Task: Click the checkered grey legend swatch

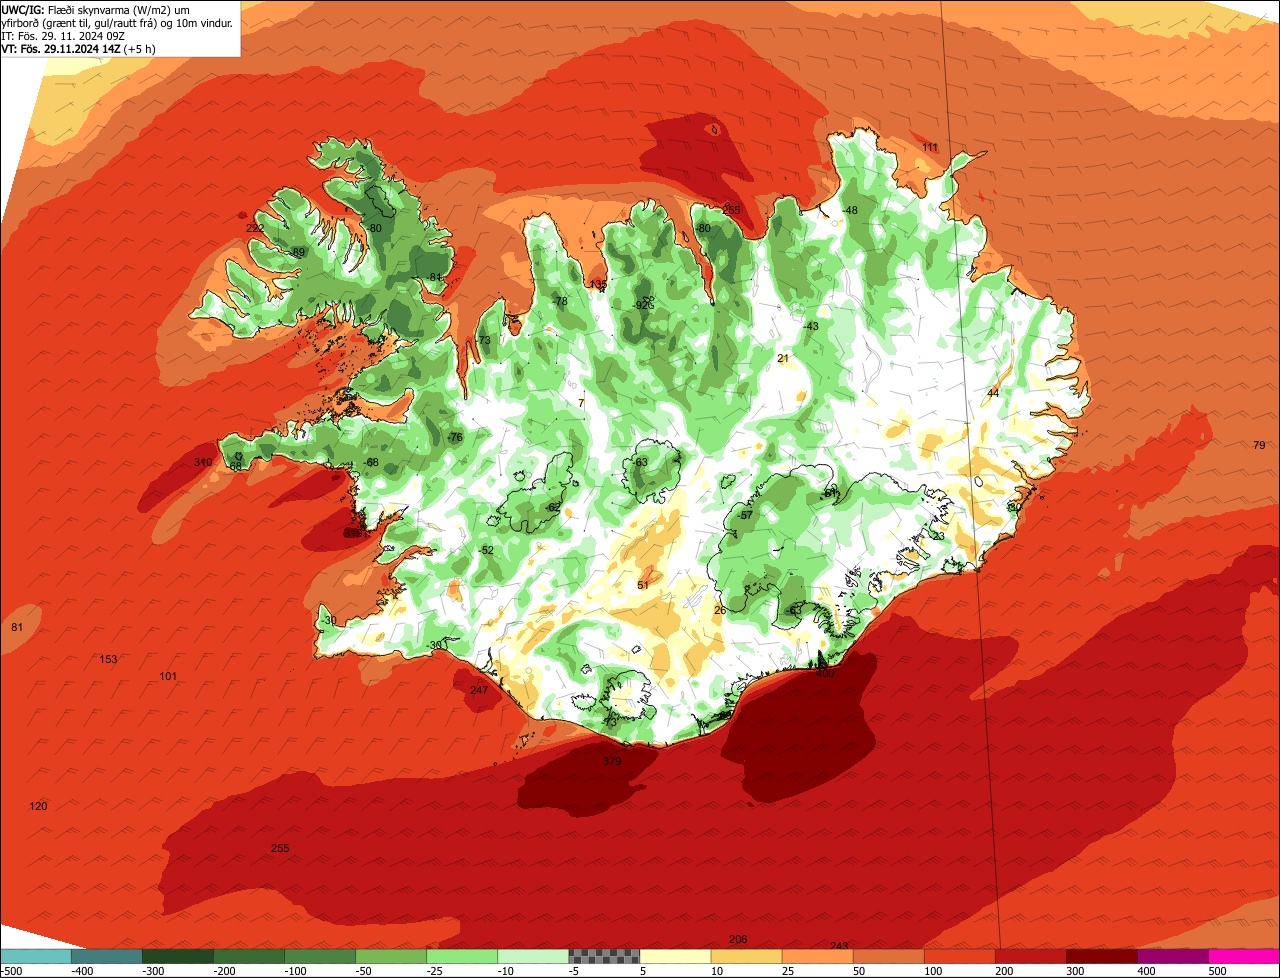Action: pos(604,956)
